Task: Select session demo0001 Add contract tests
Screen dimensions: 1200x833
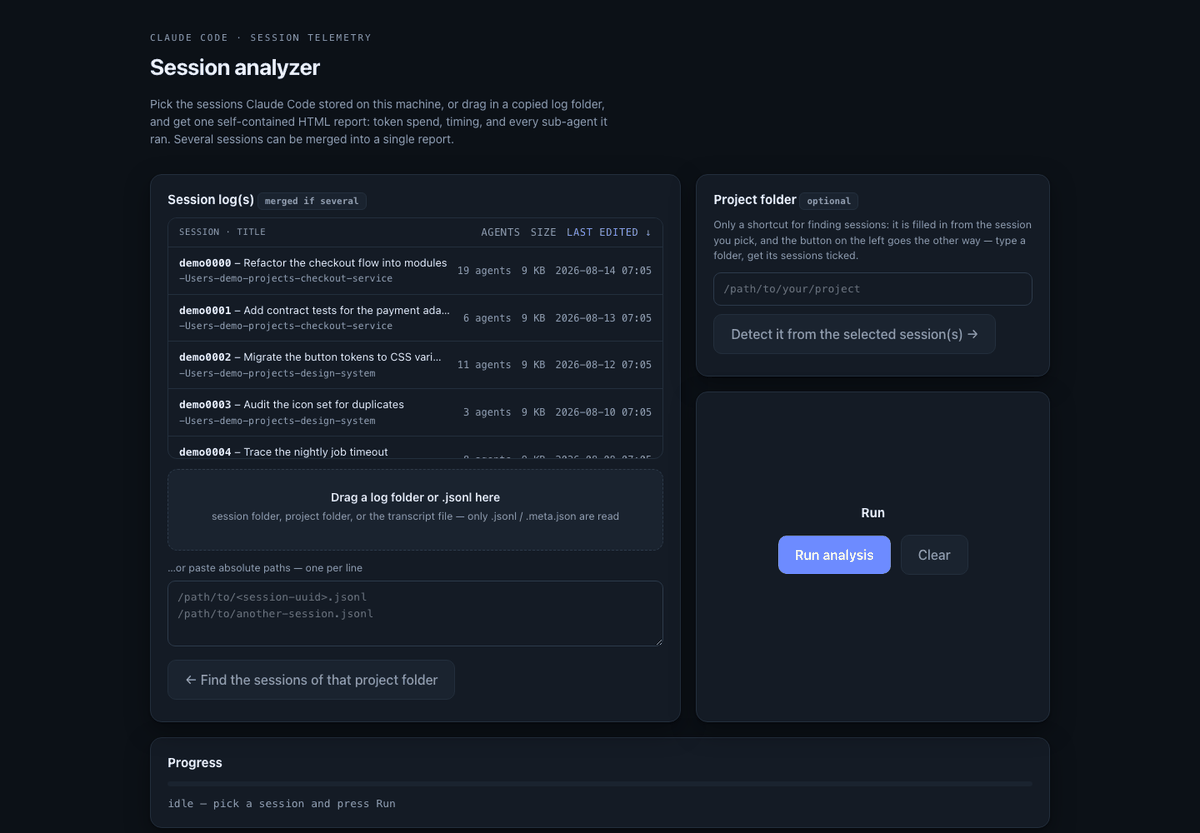Action: (x=415, y=318)
